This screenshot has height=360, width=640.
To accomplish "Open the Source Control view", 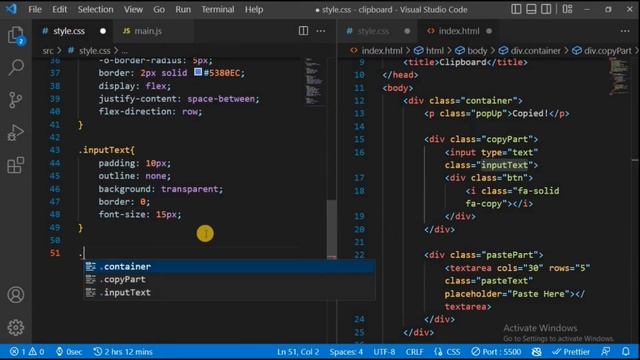I will tap(16, 100).
